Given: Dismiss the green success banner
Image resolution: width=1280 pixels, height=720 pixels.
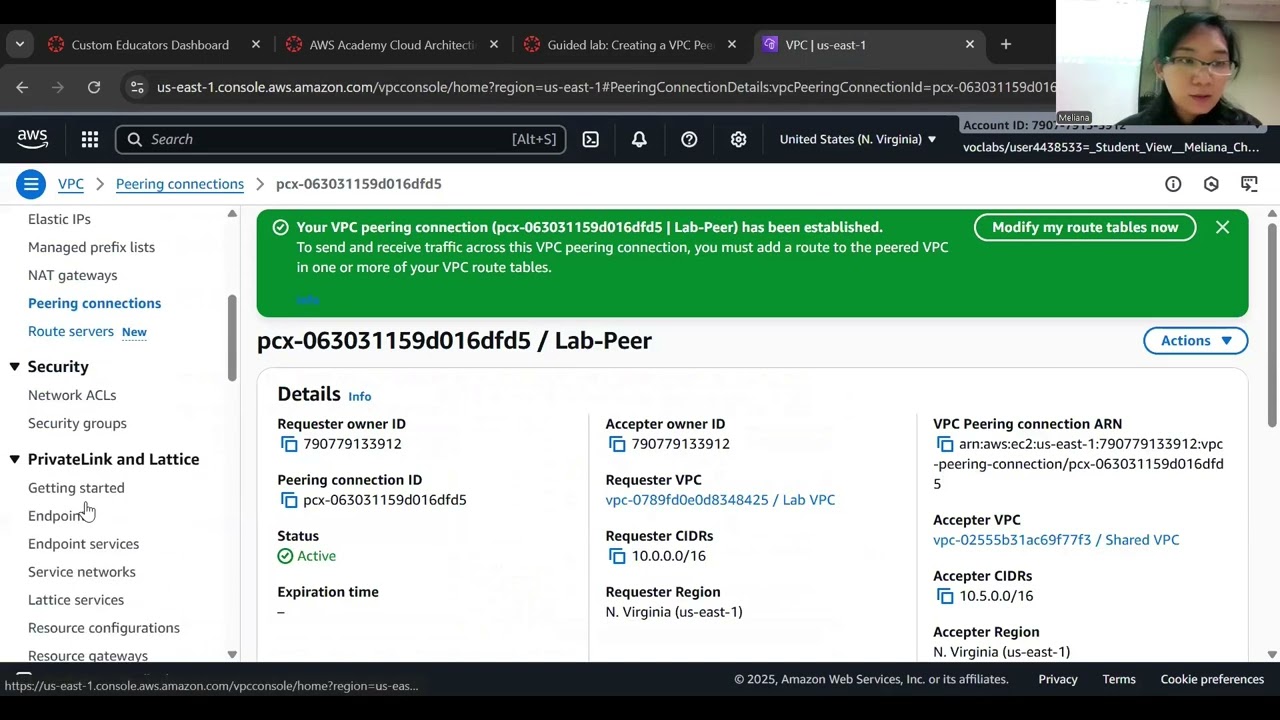Looking at the screenshot, I should pyautogui.click(x=1222, y=227).
